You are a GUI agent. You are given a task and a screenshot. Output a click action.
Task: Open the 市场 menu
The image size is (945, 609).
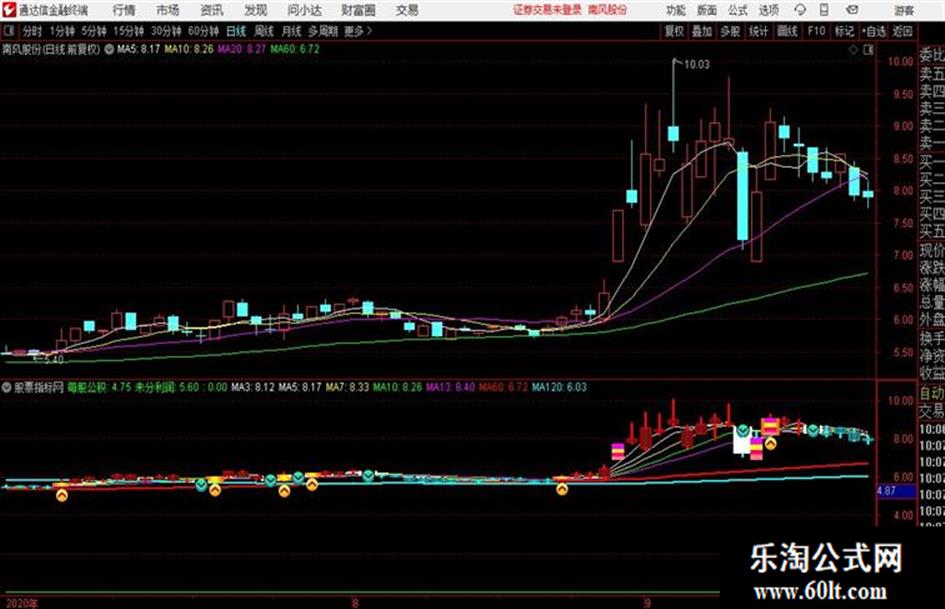168,10
